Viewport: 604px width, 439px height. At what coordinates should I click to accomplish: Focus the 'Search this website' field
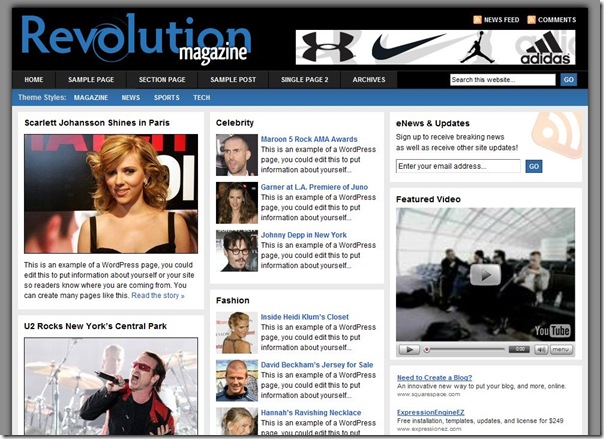pyautogui.click(x=503, y=80)
